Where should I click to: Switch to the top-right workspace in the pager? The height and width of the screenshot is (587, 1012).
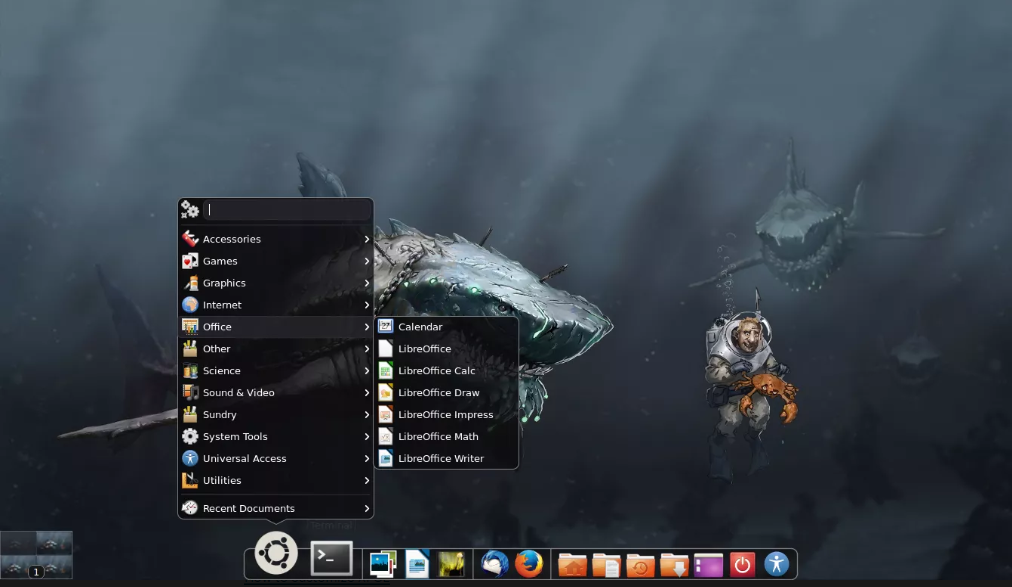pos(54,543)
